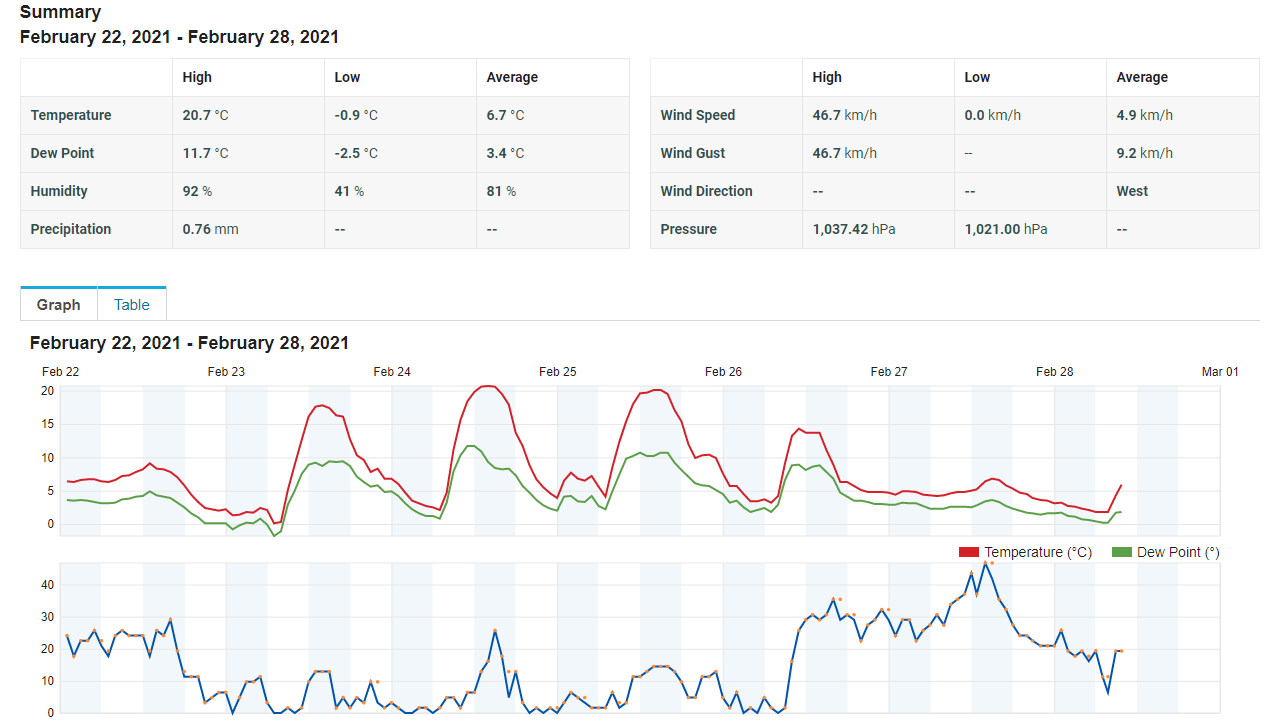Click the Pressure row header
The width and height of the screenshot is (1271, 720).
688,229
